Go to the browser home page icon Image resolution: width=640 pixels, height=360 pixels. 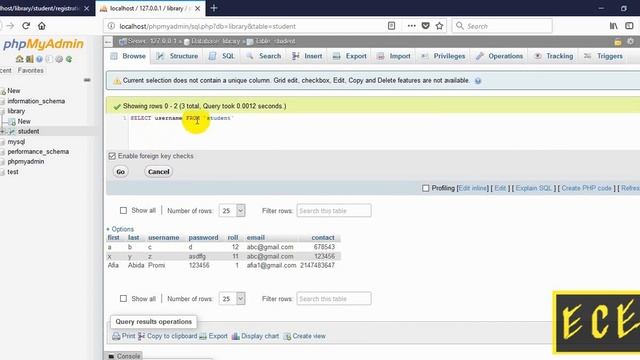coord(42,26)
